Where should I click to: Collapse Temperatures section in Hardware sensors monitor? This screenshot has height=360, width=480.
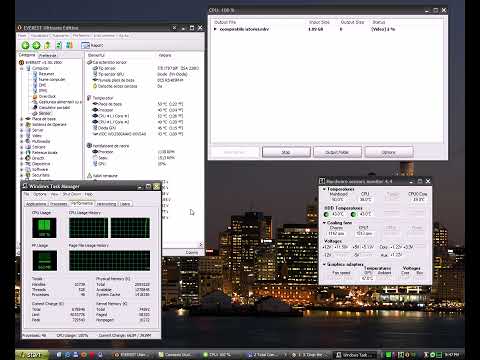324,189
